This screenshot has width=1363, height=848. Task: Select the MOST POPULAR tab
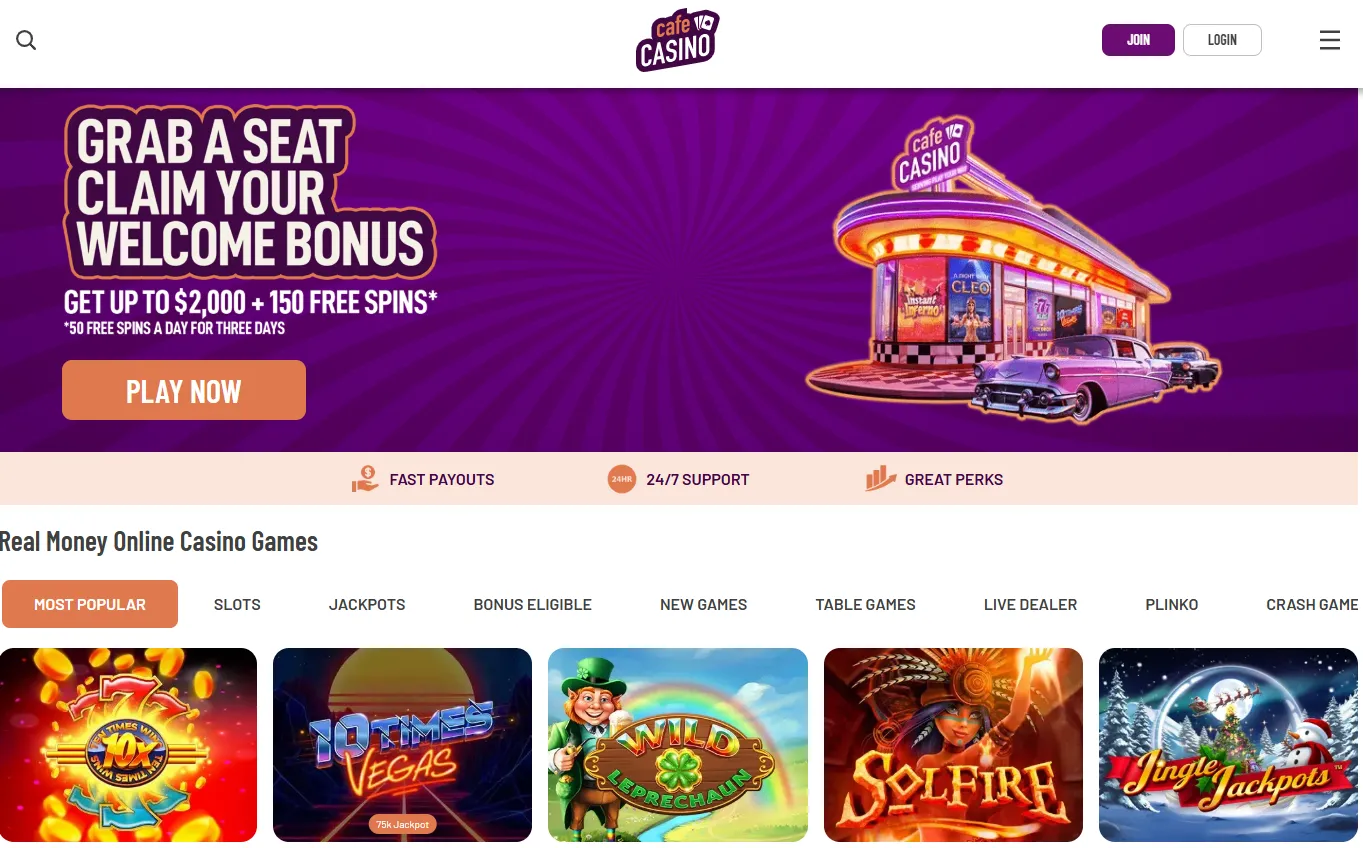click(x=90, y=604)
